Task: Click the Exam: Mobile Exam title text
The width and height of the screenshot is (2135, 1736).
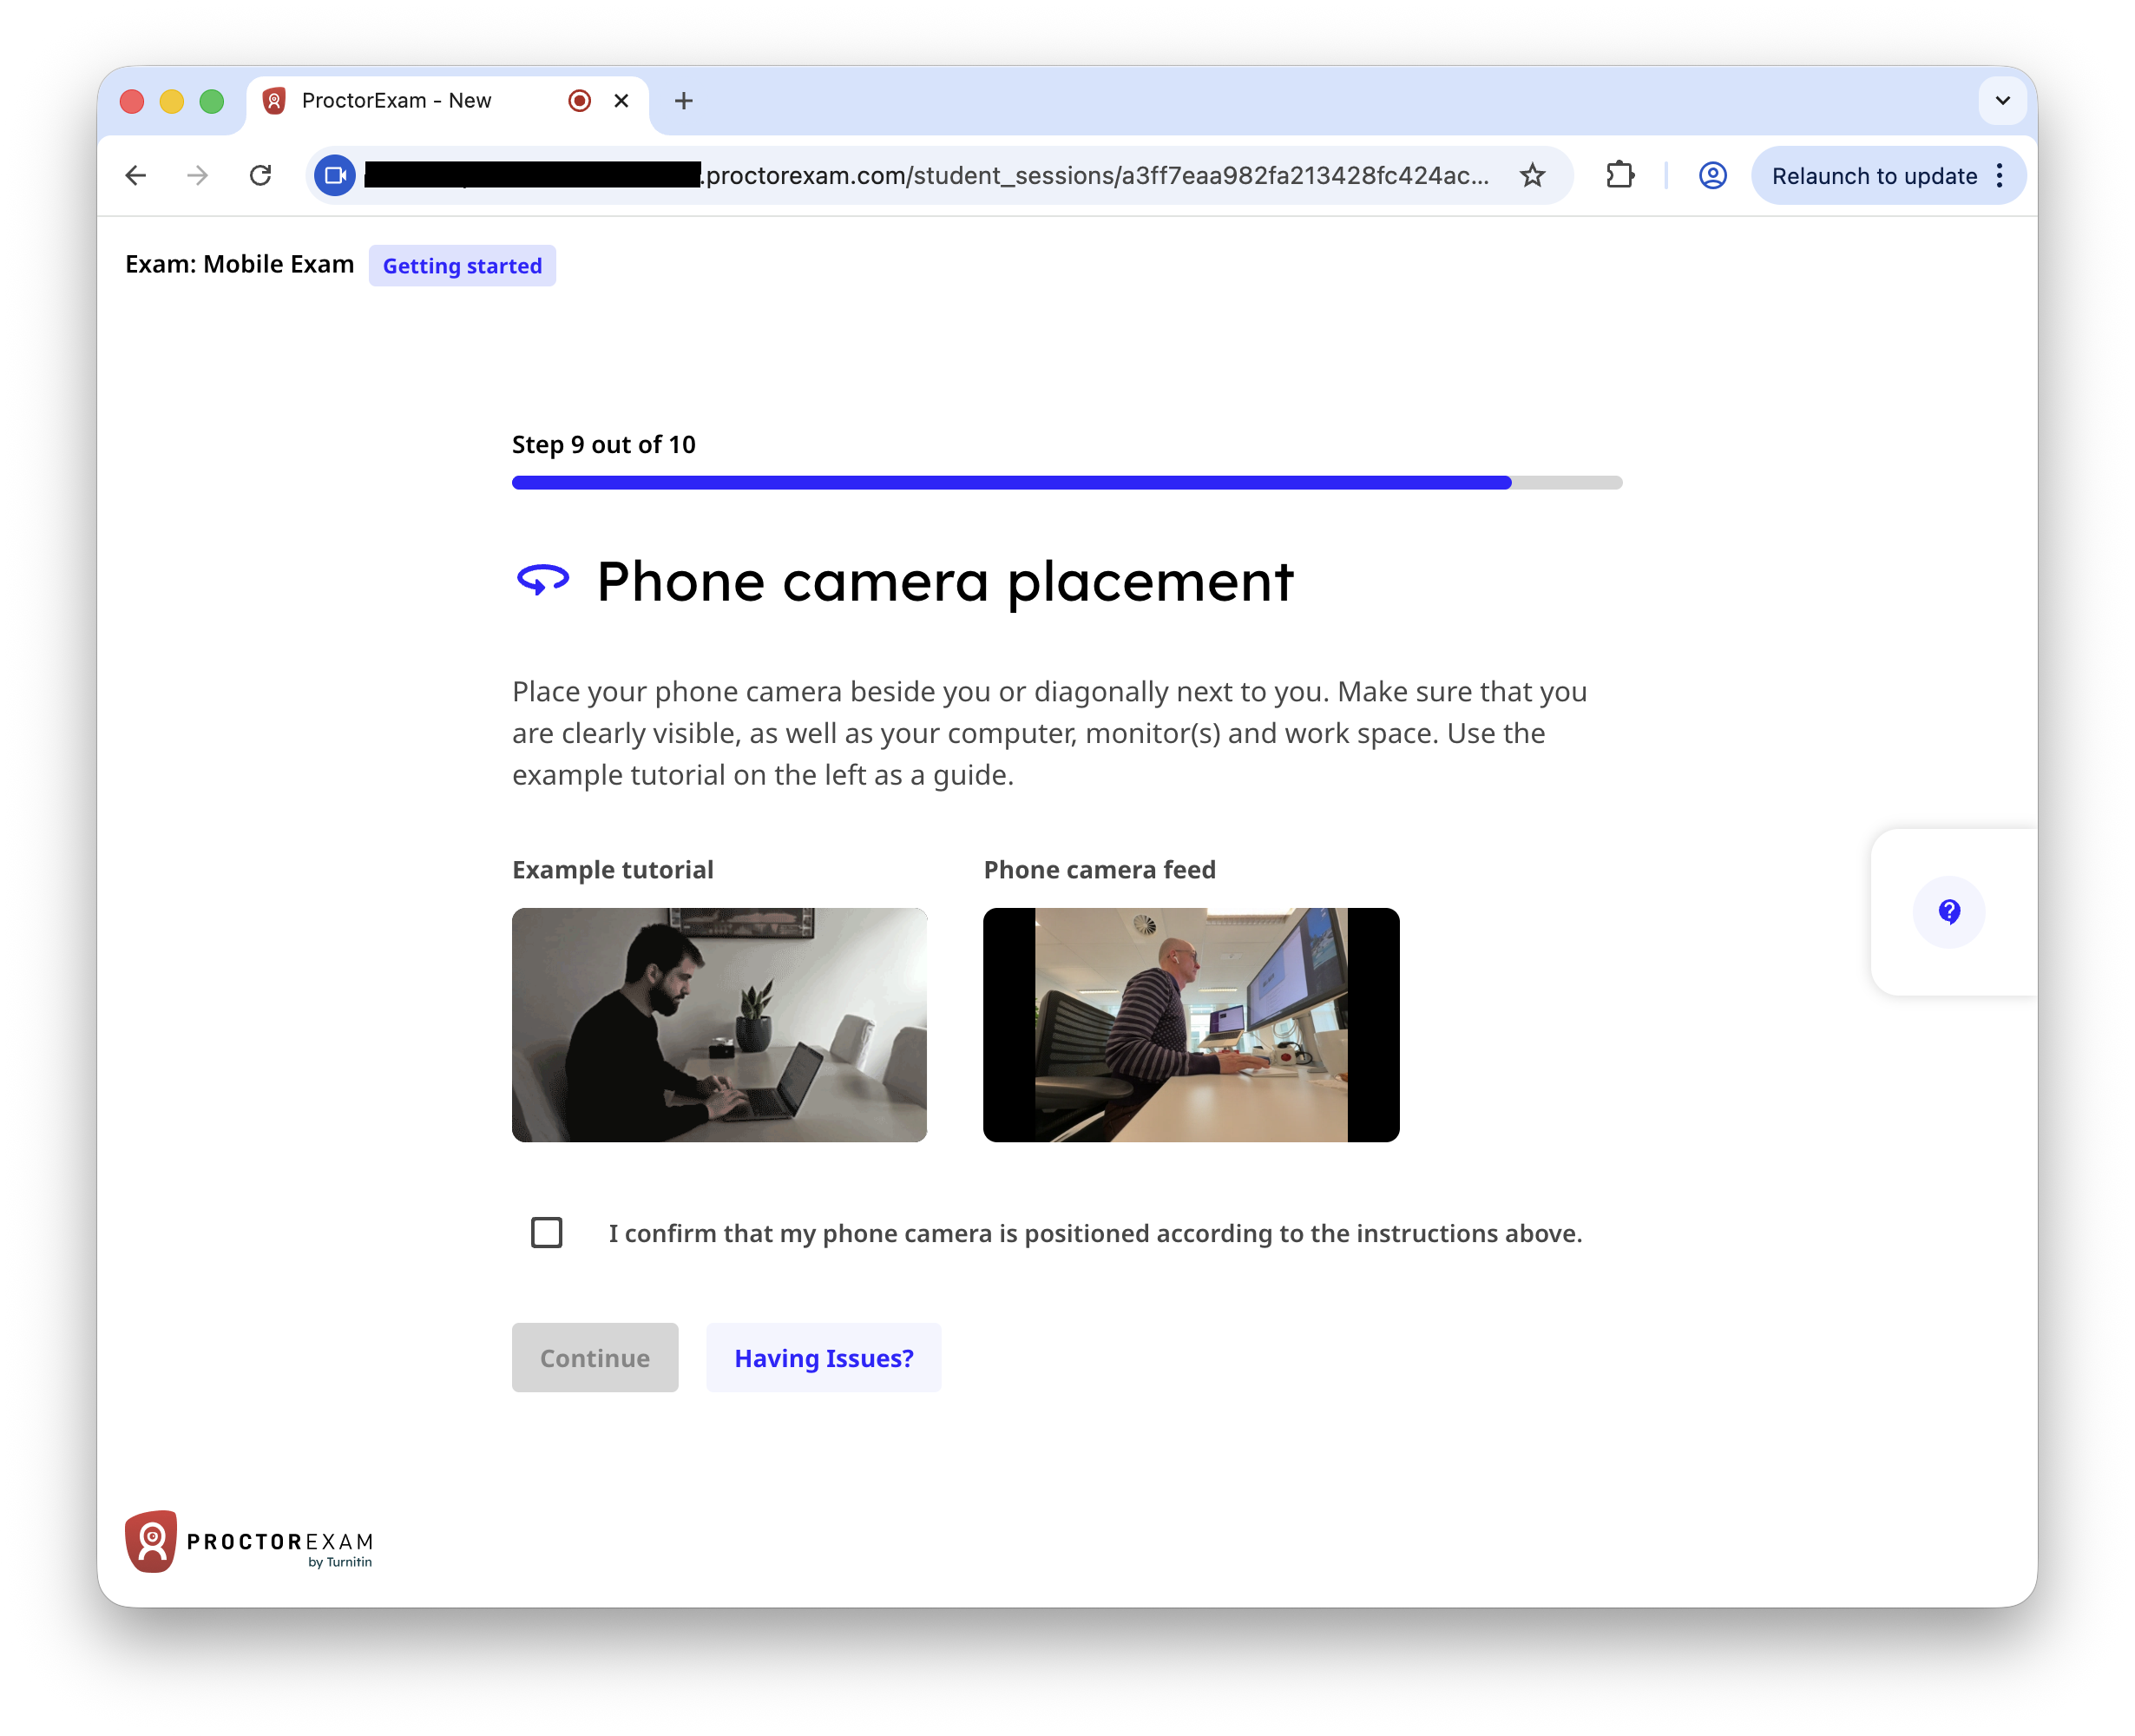Action: coord(240,264)
